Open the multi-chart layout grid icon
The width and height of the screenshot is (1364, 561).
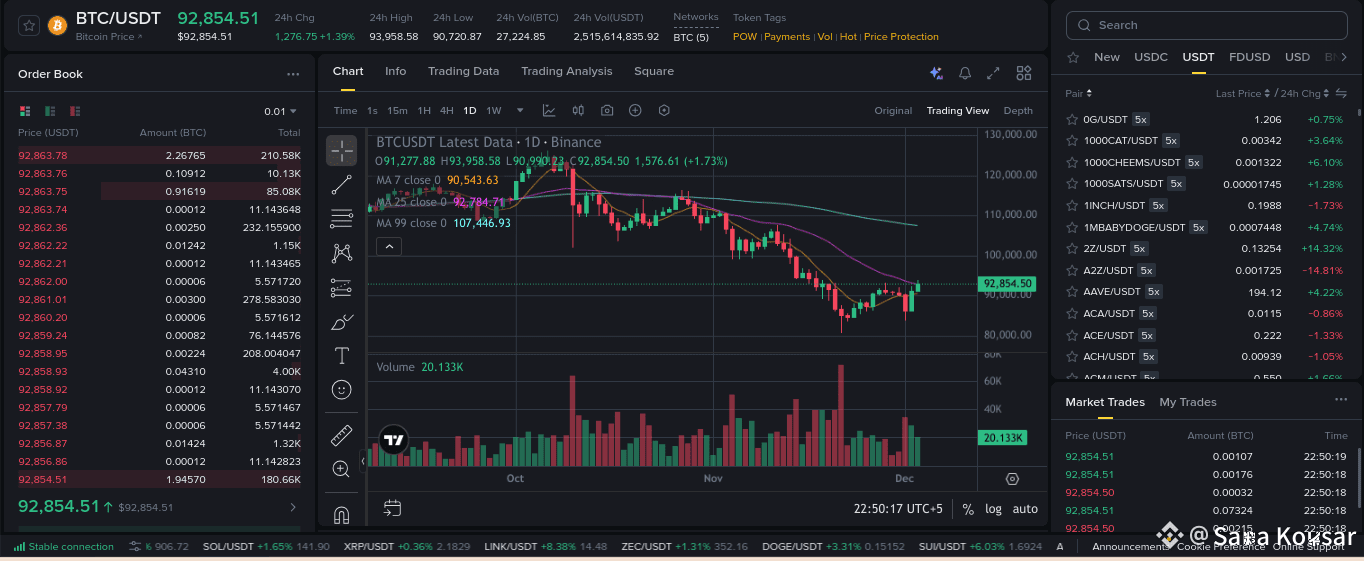1024,73
